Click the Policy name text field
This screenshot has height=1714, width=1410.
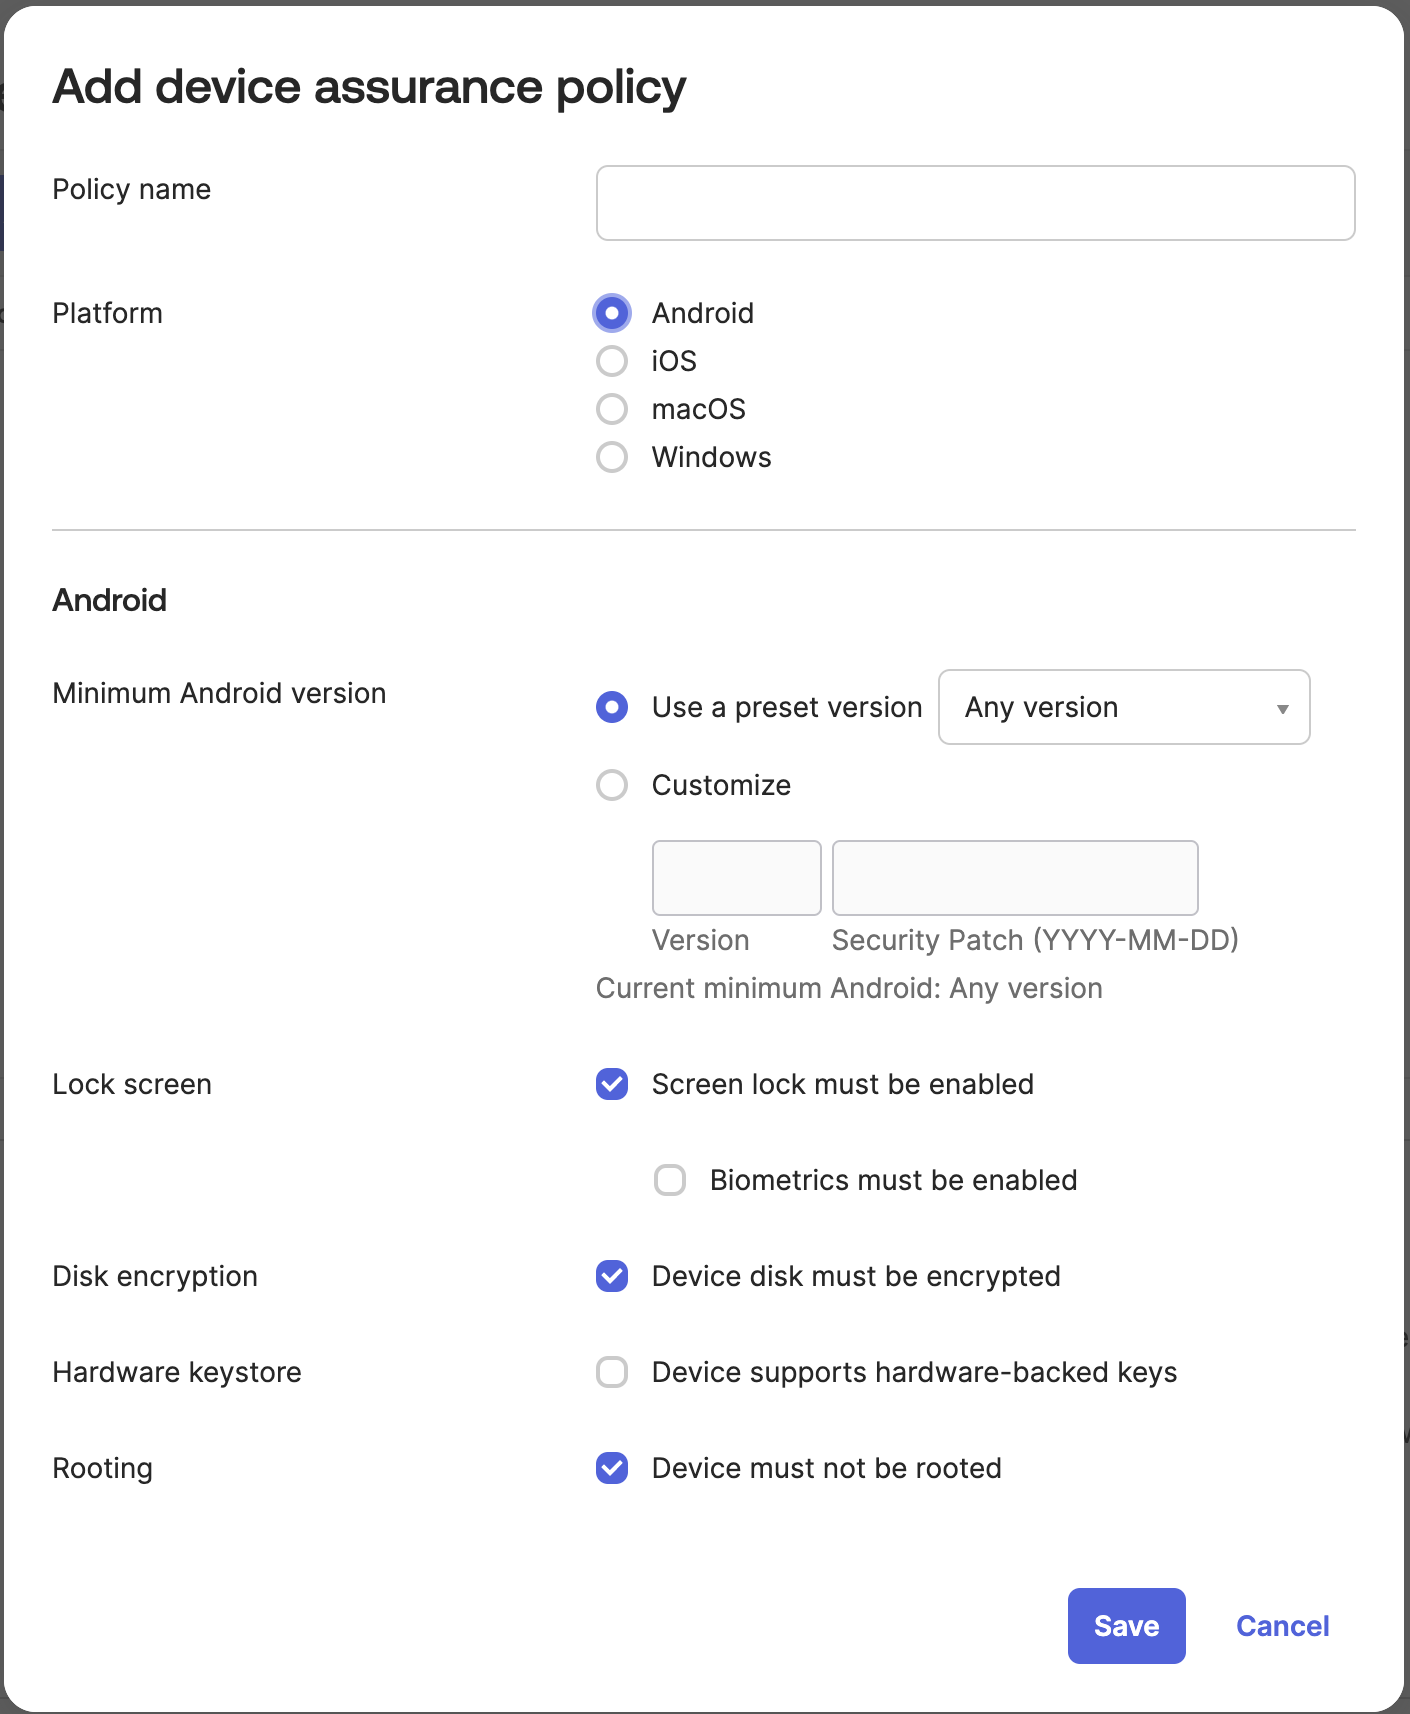pyautogui.click(x=975, y=203)
